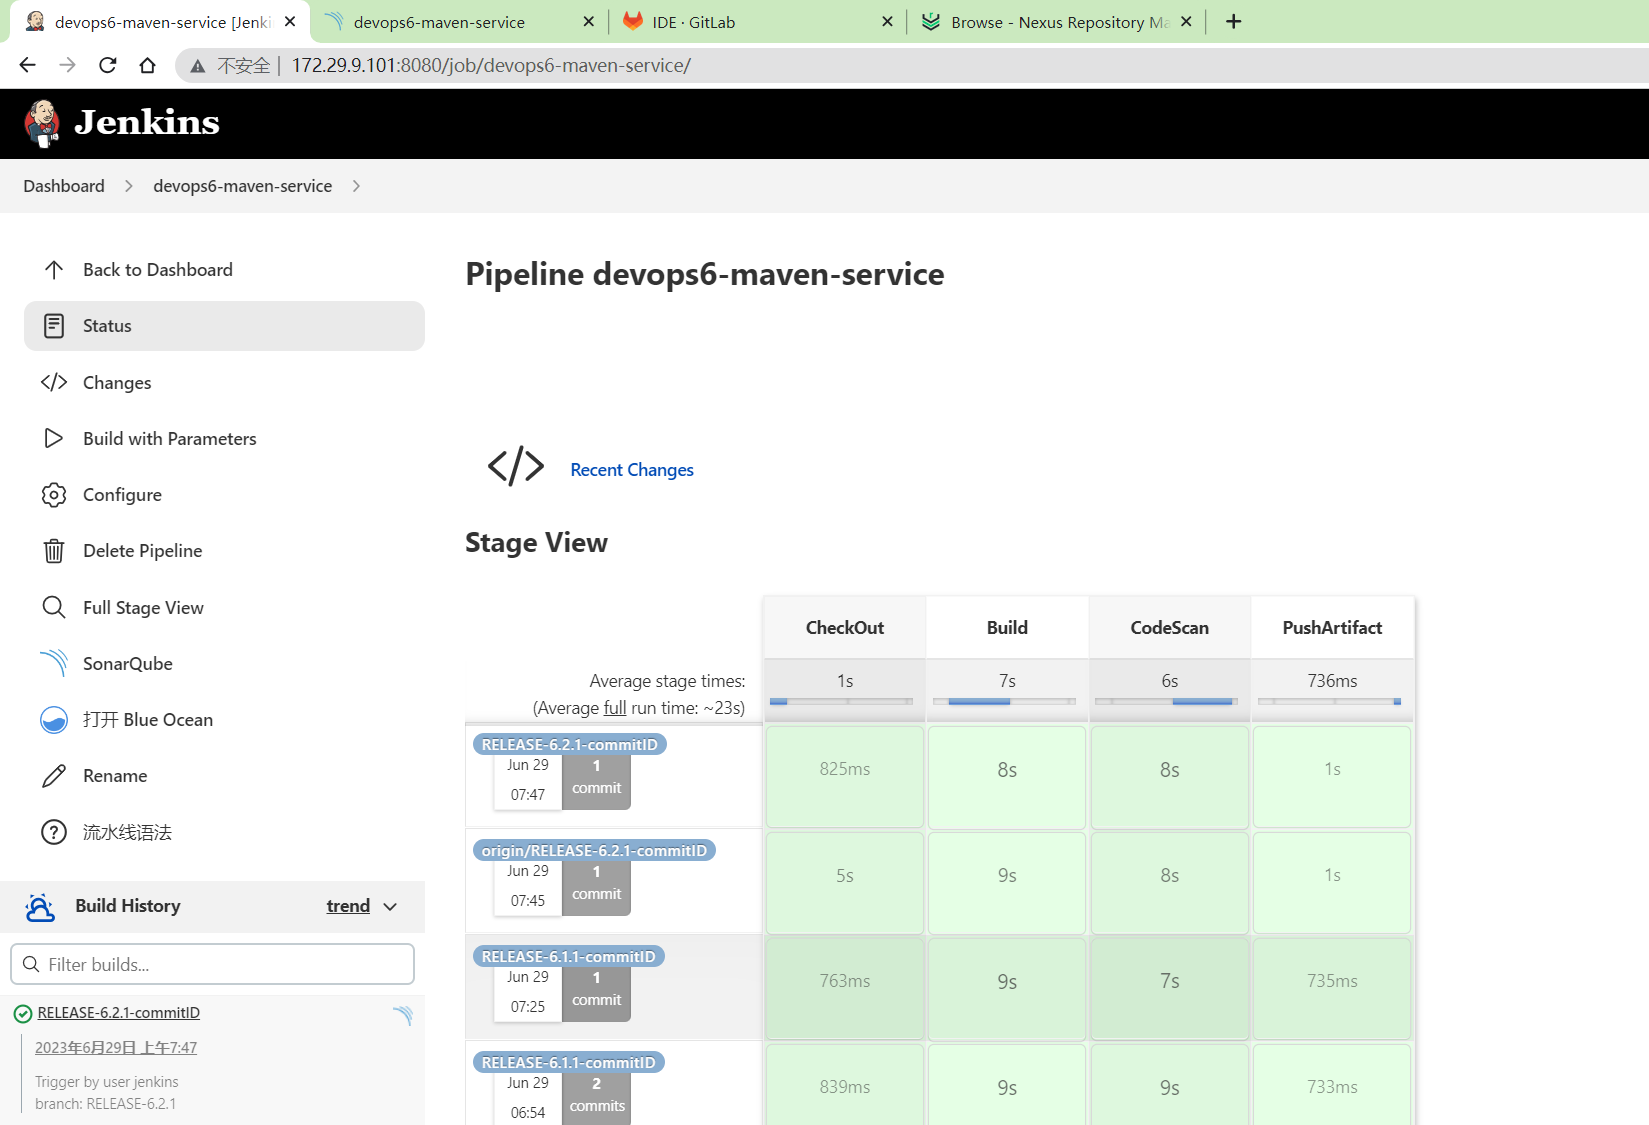The image size is (1649, 1125).
Task: Click the Full Stage View magnifier icon
Action: (54, 608)
